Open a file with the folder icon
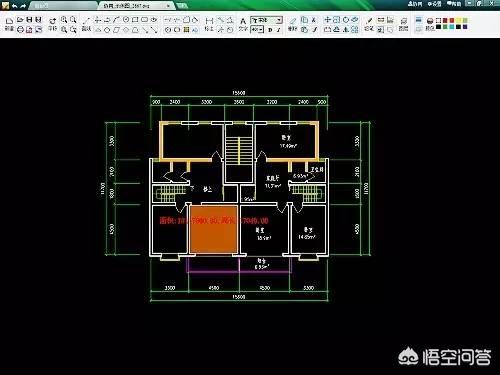The height and width of the screenshot is (375, 500). point(20,20)
